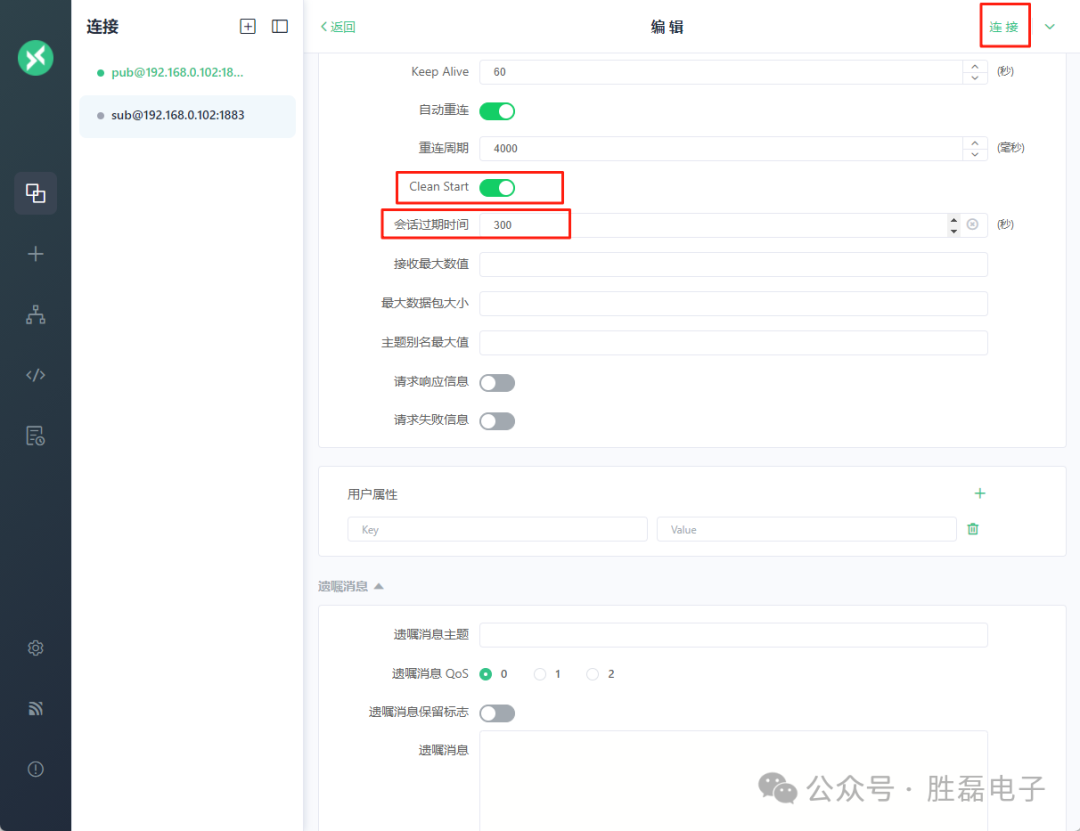Enable the 请求响应信息 switch
Viewport: 1080px width, 831px height.
coord(497,382)
